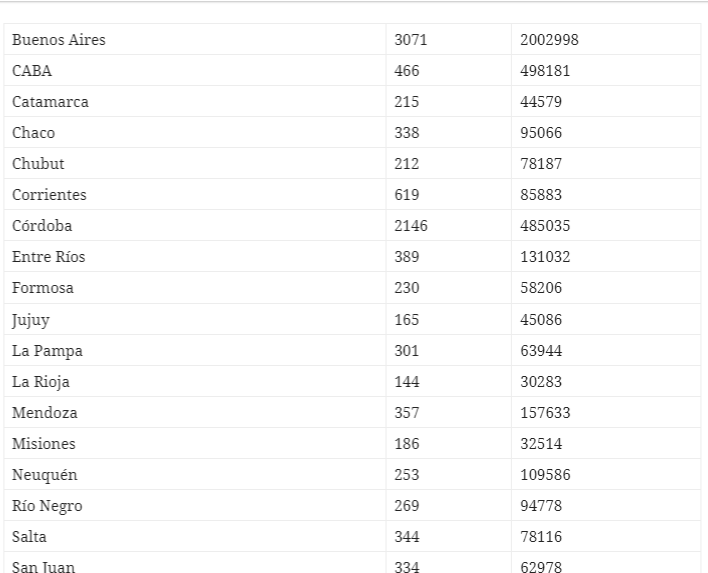Click the La Pampa row label
The width and height of the screenshot is (708, 573).
(x=47, y=350)
